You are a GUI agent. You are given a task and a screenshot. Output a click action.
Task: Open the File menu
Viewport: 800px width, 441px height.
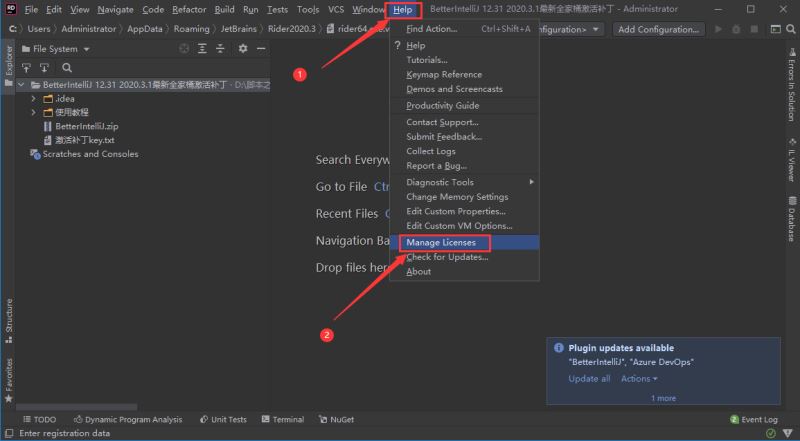[x=31, y=9]
